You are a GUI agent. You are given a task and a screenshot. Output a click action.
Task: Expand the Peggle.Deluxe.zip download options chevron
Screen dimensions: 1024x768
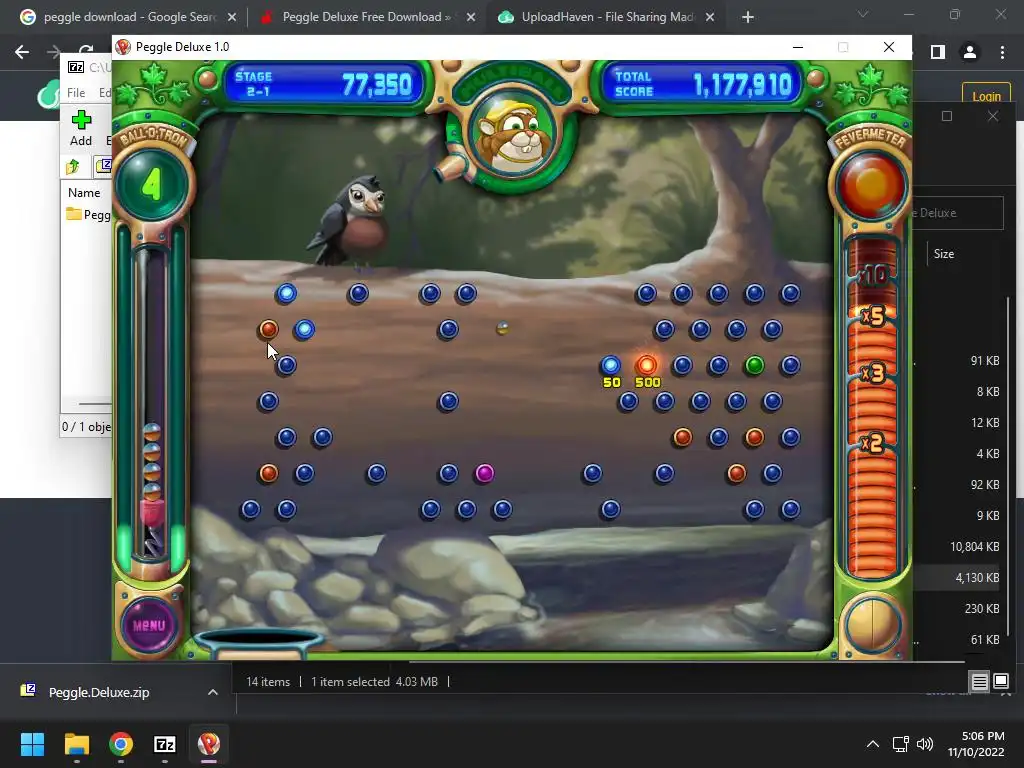(213, 692)
